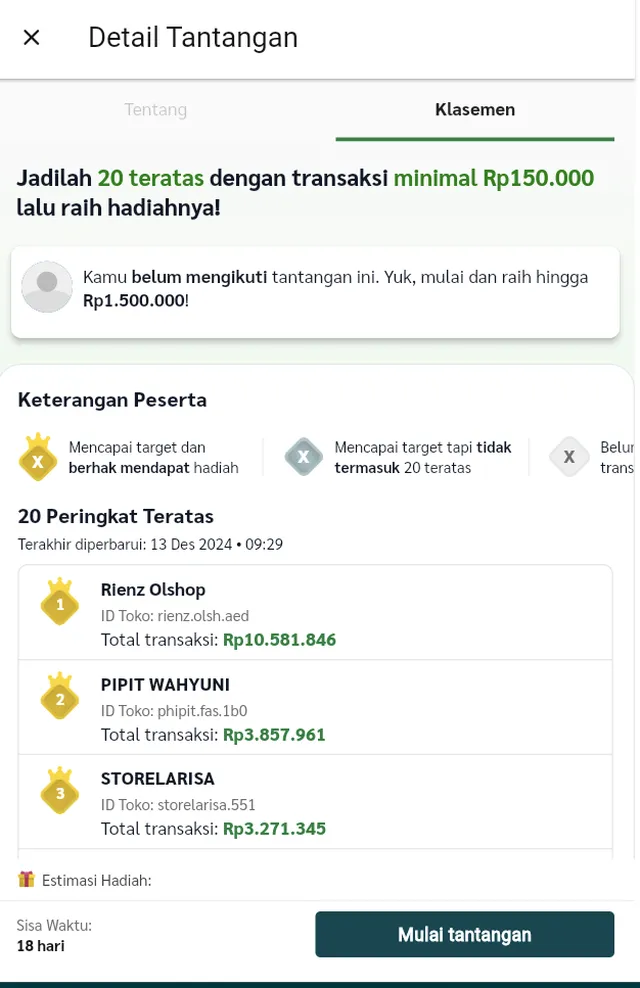The width and height of the screenshot is (640, 988).
Task: Expand the Estimasi Hadiah section
Action: [x=97, y=881]
